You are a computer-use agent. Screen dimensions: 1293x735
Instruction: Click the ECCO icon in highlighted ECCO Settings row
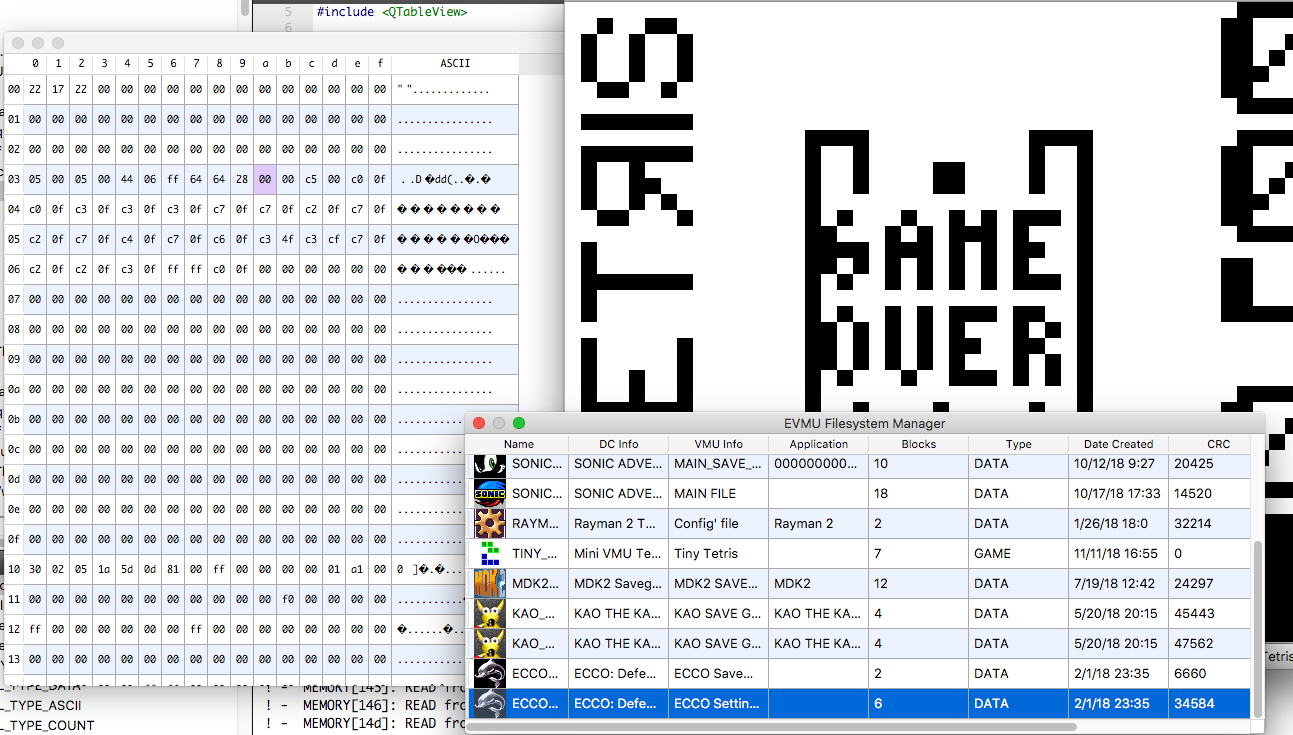(x=489, y=703)
